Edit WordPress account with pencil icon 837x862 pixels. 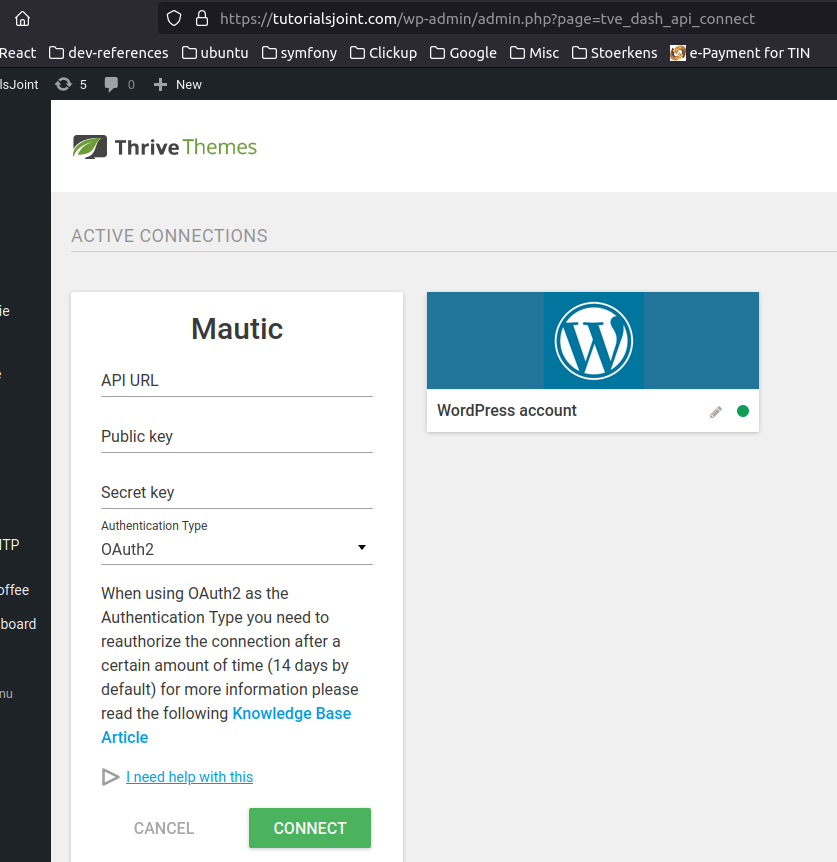coord(716,412)
